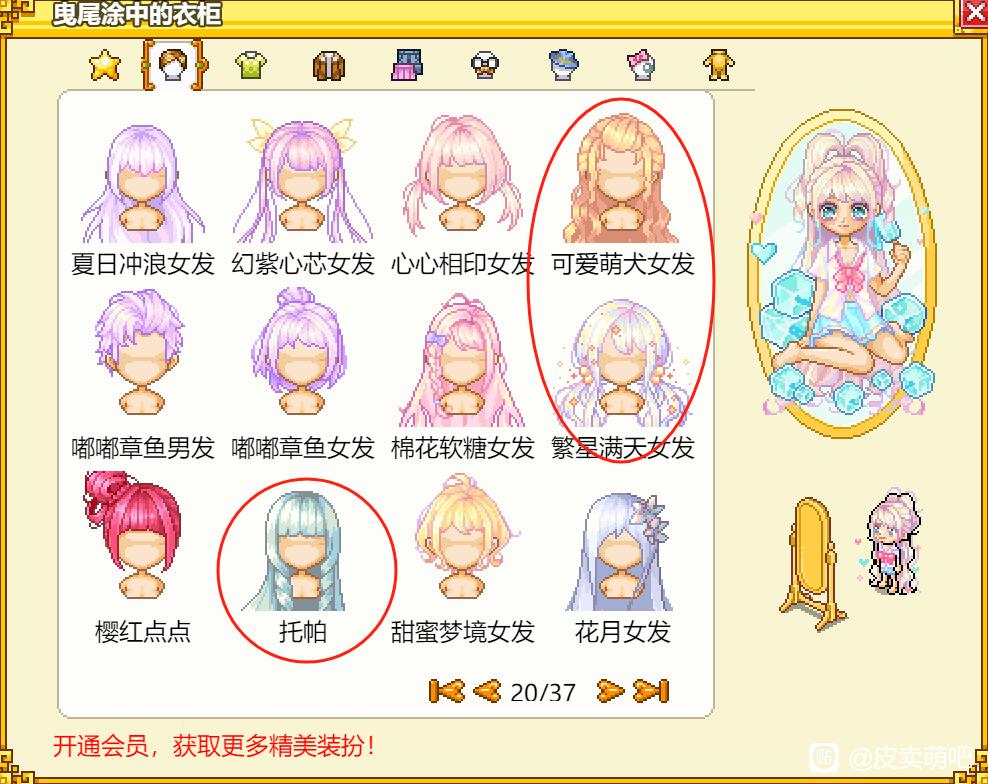Image resolution: width=988 pixels, height=784 pixels.
Task: Open the pants and skirt category icon
Action: click(x=407, y=65)
